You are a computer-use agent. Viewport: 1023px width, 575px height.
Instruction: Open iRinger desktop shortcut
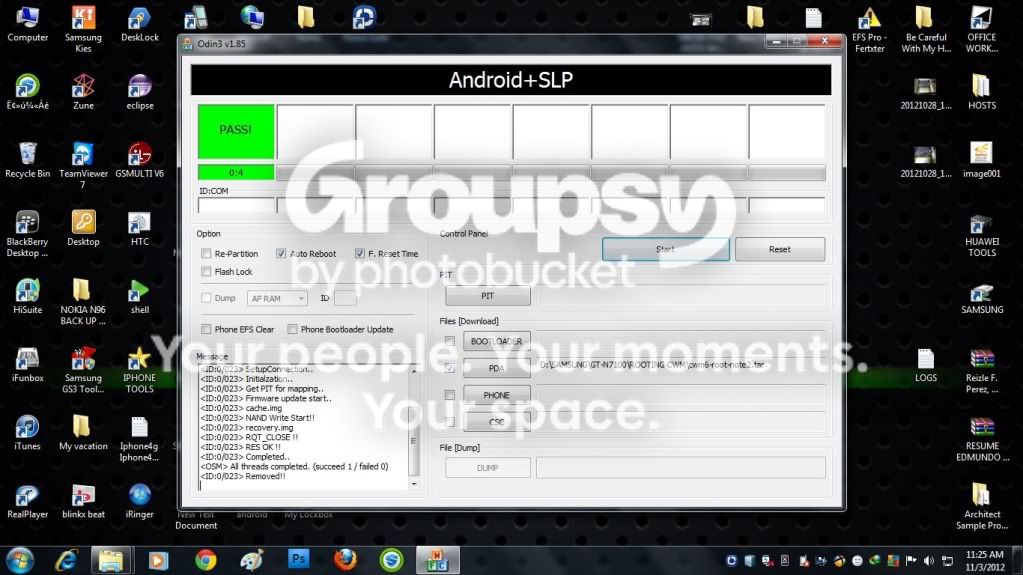pos(140,501)
